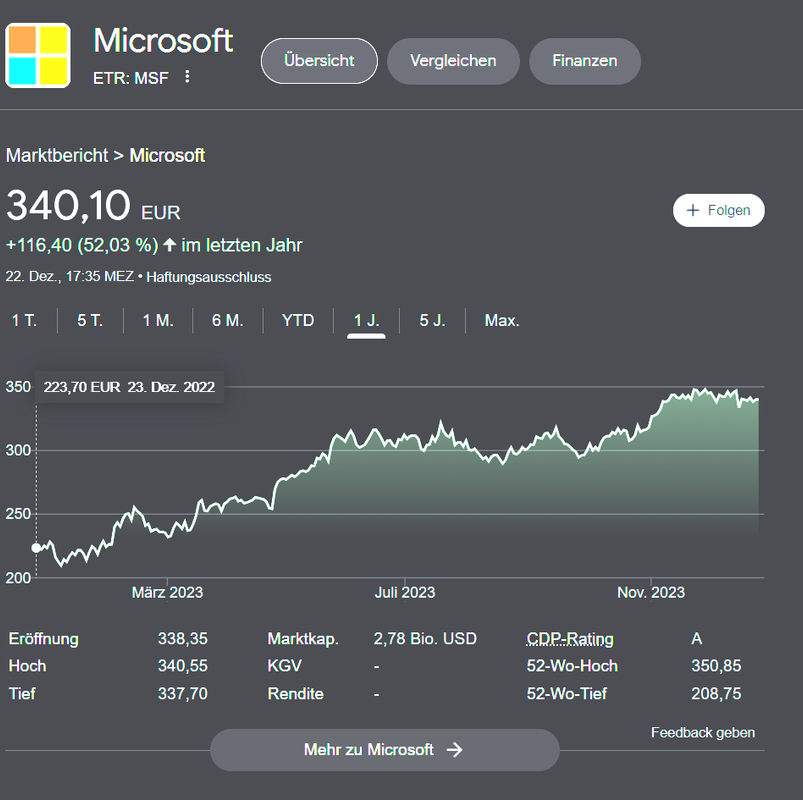Click the Hoch value 340,55
The height and width of the screenshot is (800, 803).
[183, 666]
